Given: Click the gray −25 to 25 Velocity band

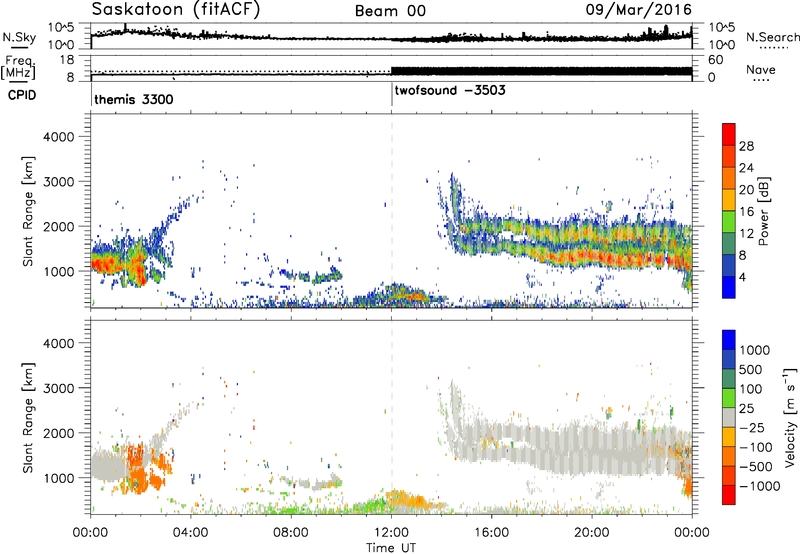Looking at the screenshot, I should (x=729, y=417).
